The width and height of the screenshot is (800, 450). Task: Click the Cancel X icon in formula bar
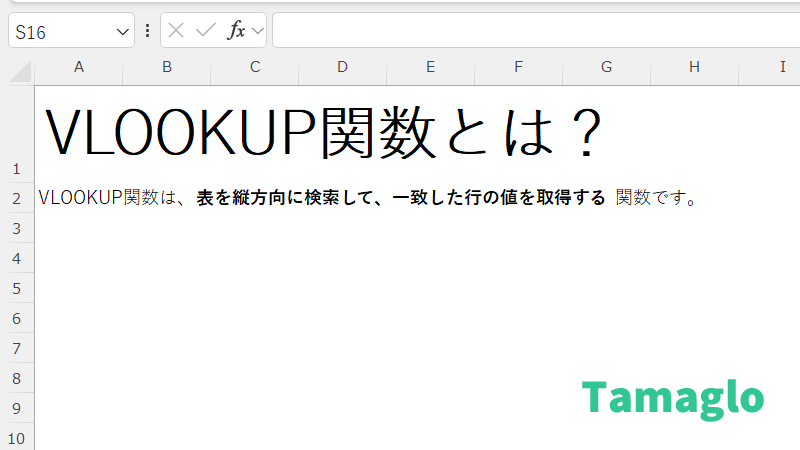pyautogui.click(x=177, y=31)
